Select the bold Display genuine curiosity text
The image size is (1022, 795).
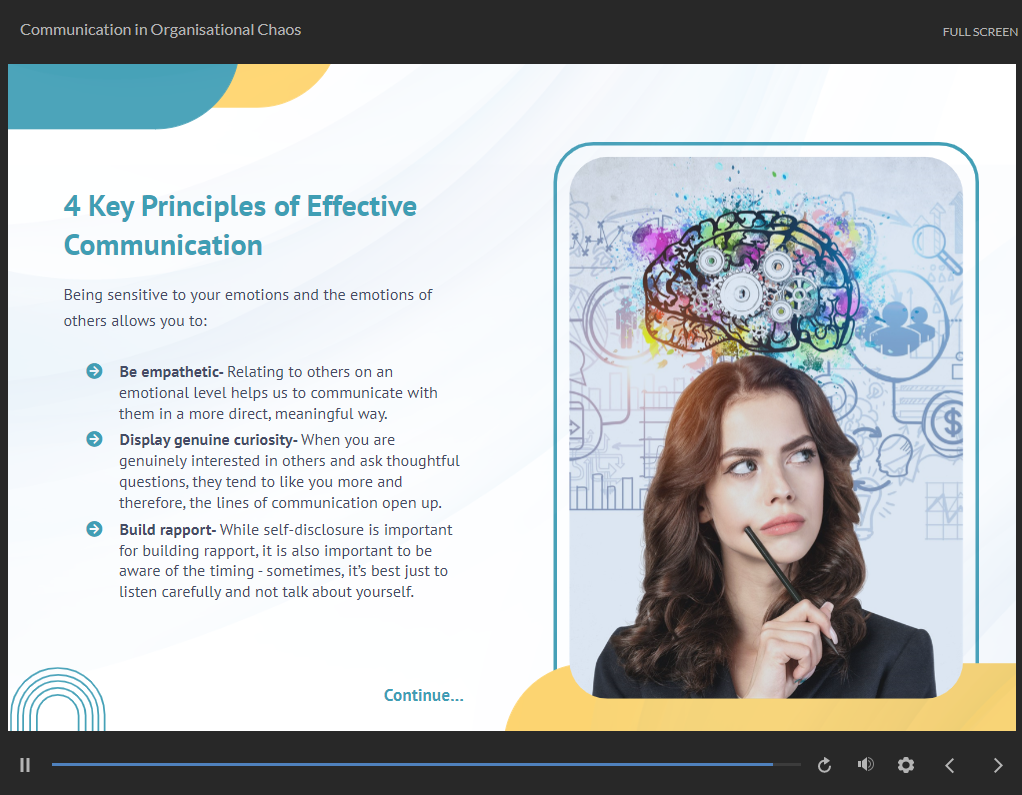click(x=208, y=439)
